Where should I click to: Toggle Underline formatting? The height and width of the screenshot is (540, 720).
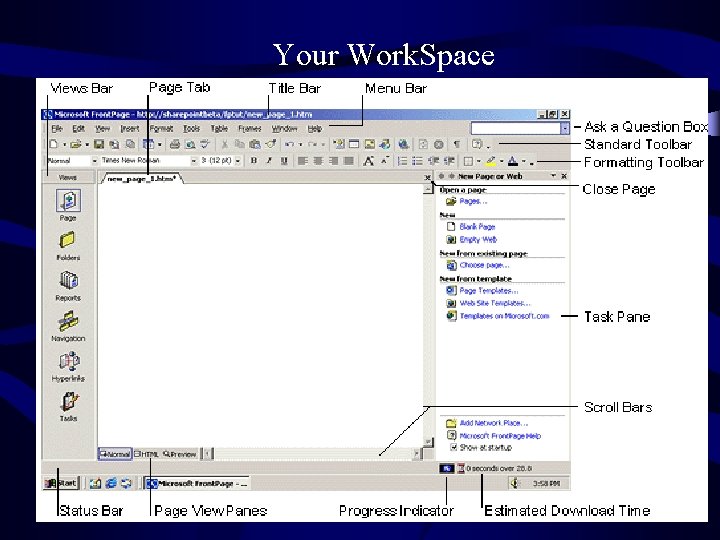coord(284,161)
